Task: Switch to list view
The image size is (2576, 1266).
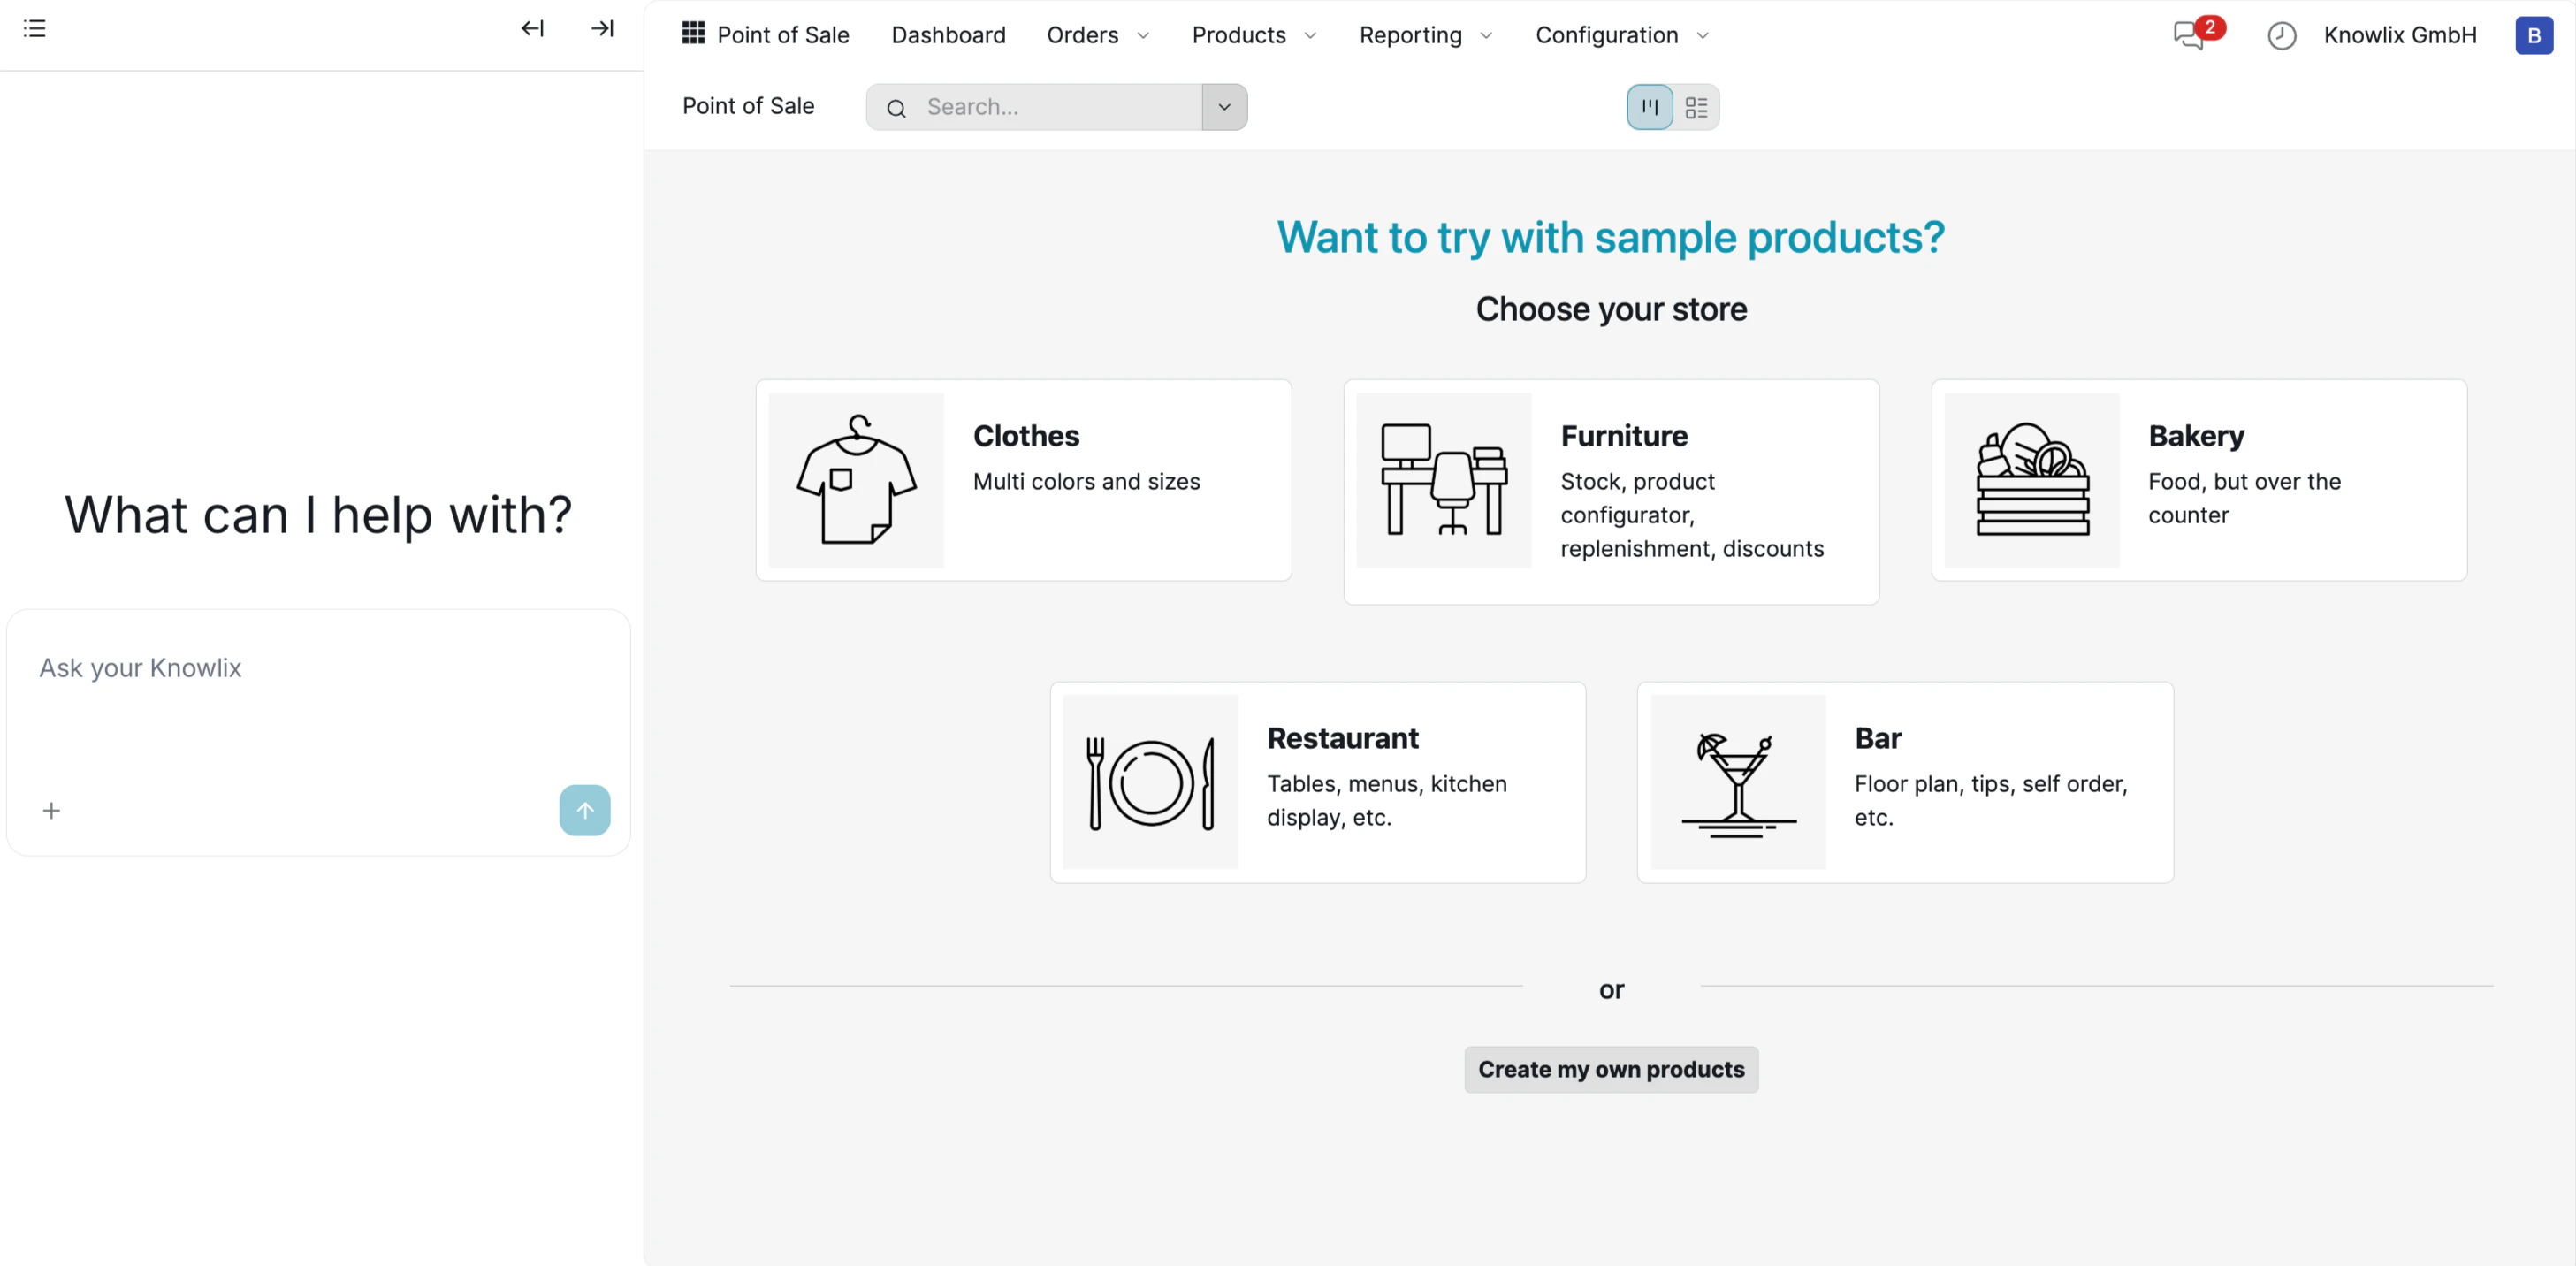Action: coord(1696,106)
